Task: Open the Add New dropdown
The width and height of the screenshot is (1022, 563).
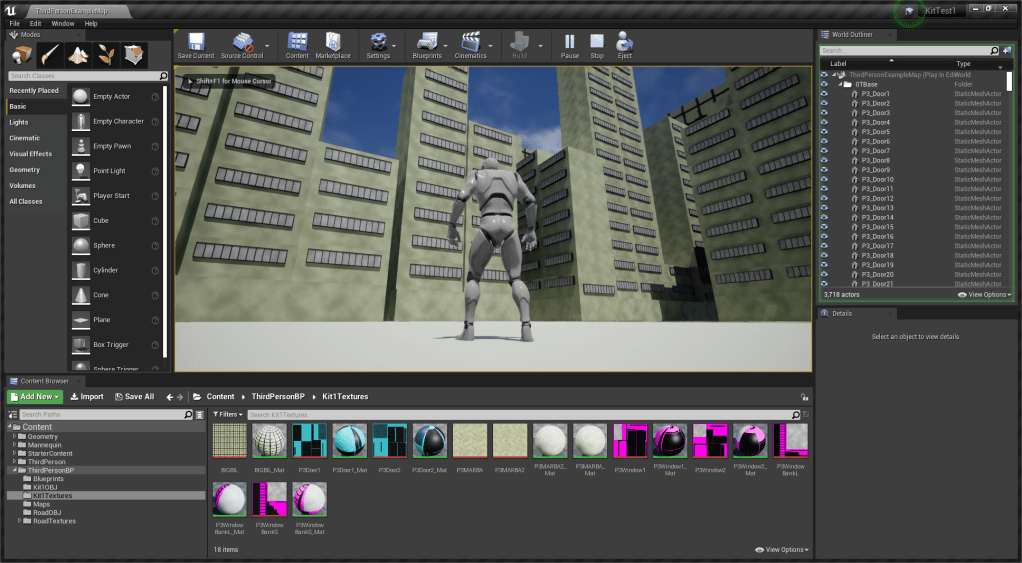Action: tap(35, 397)
